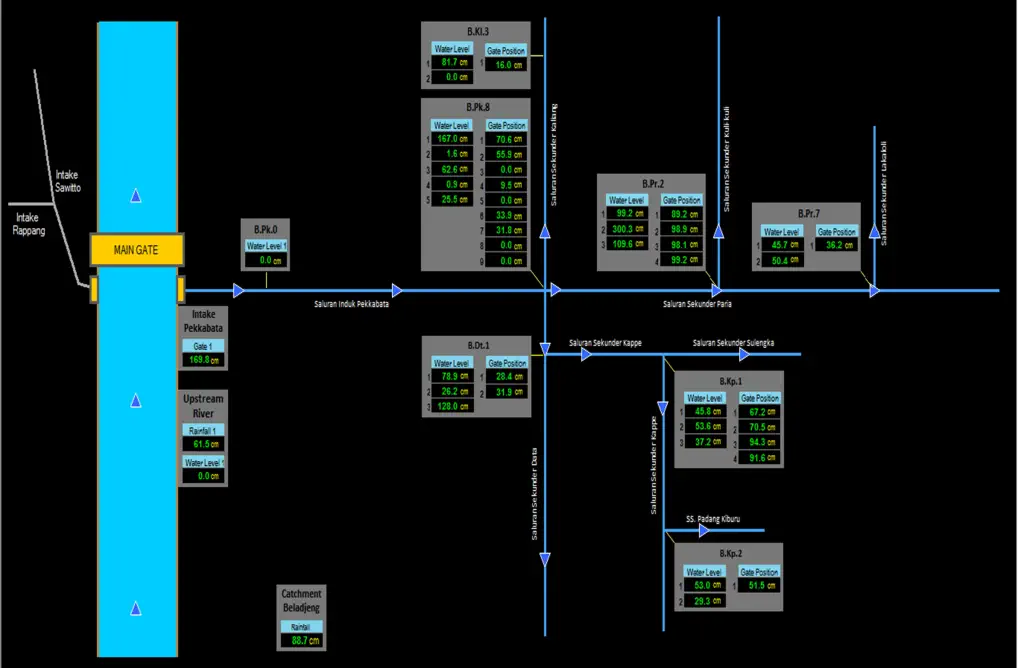Click the top-most flow arrow in the river
The height and width of the screenshot is (668, 1018).
click(136, 197)
